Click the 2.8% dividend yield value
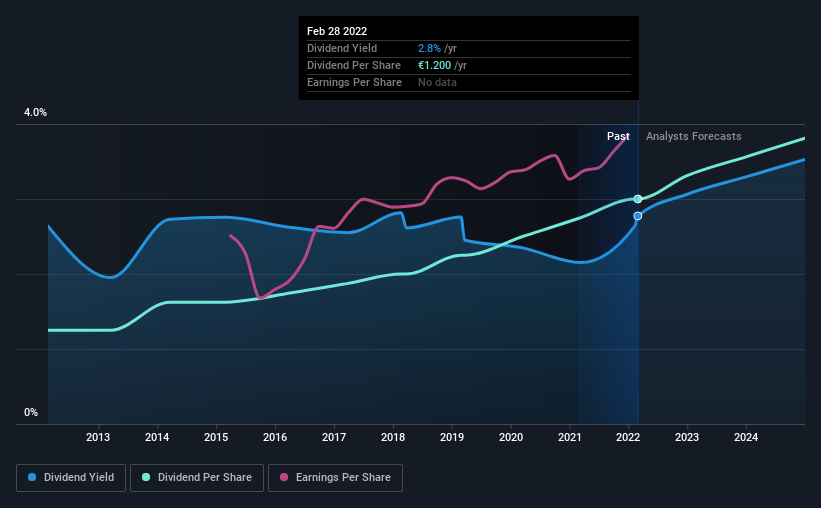The height and width of the screenshot is (508, 821). click(x=429, y=48)
